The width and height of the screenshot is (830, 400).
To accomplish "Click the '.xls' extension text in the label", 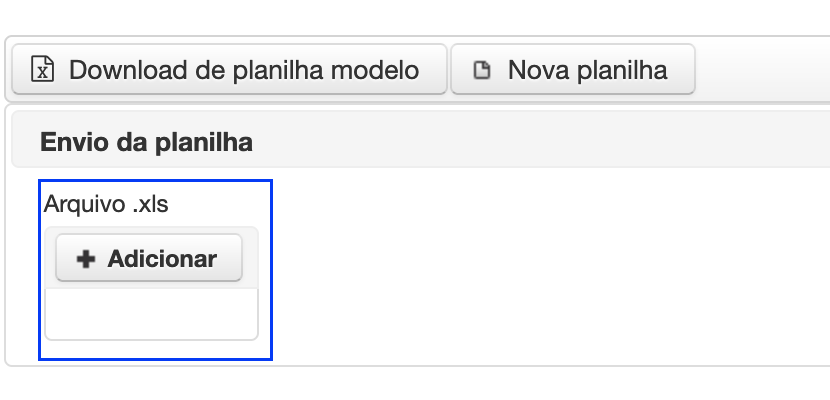I will 150,204.
